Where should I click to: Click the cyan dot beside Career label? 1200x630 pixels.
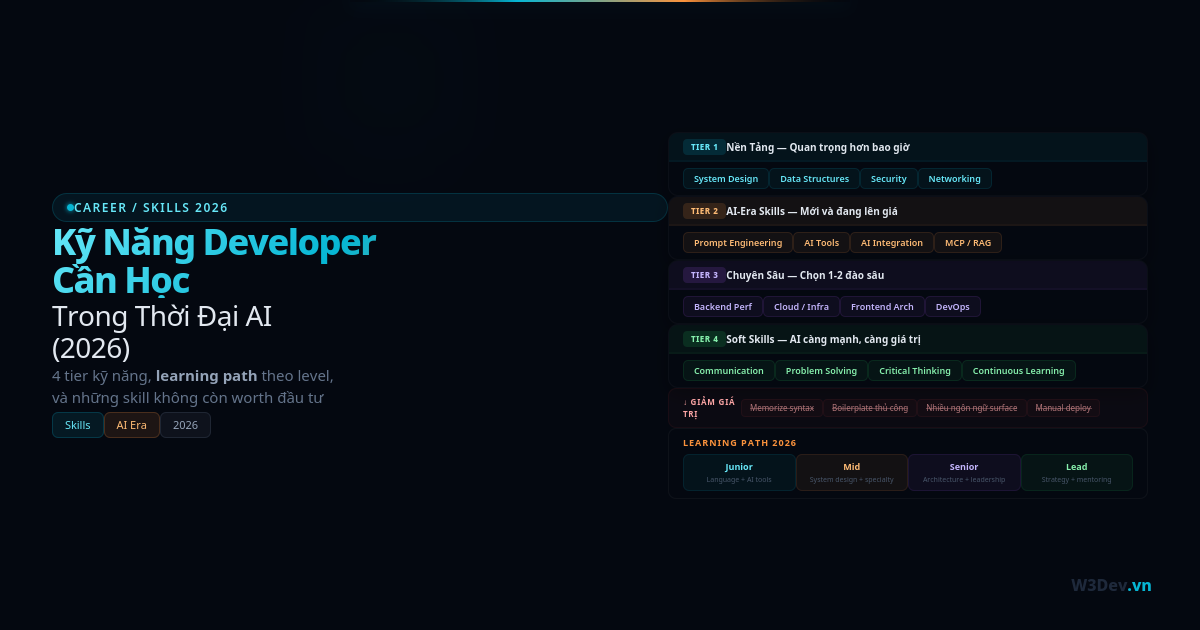tap(70, 208)
